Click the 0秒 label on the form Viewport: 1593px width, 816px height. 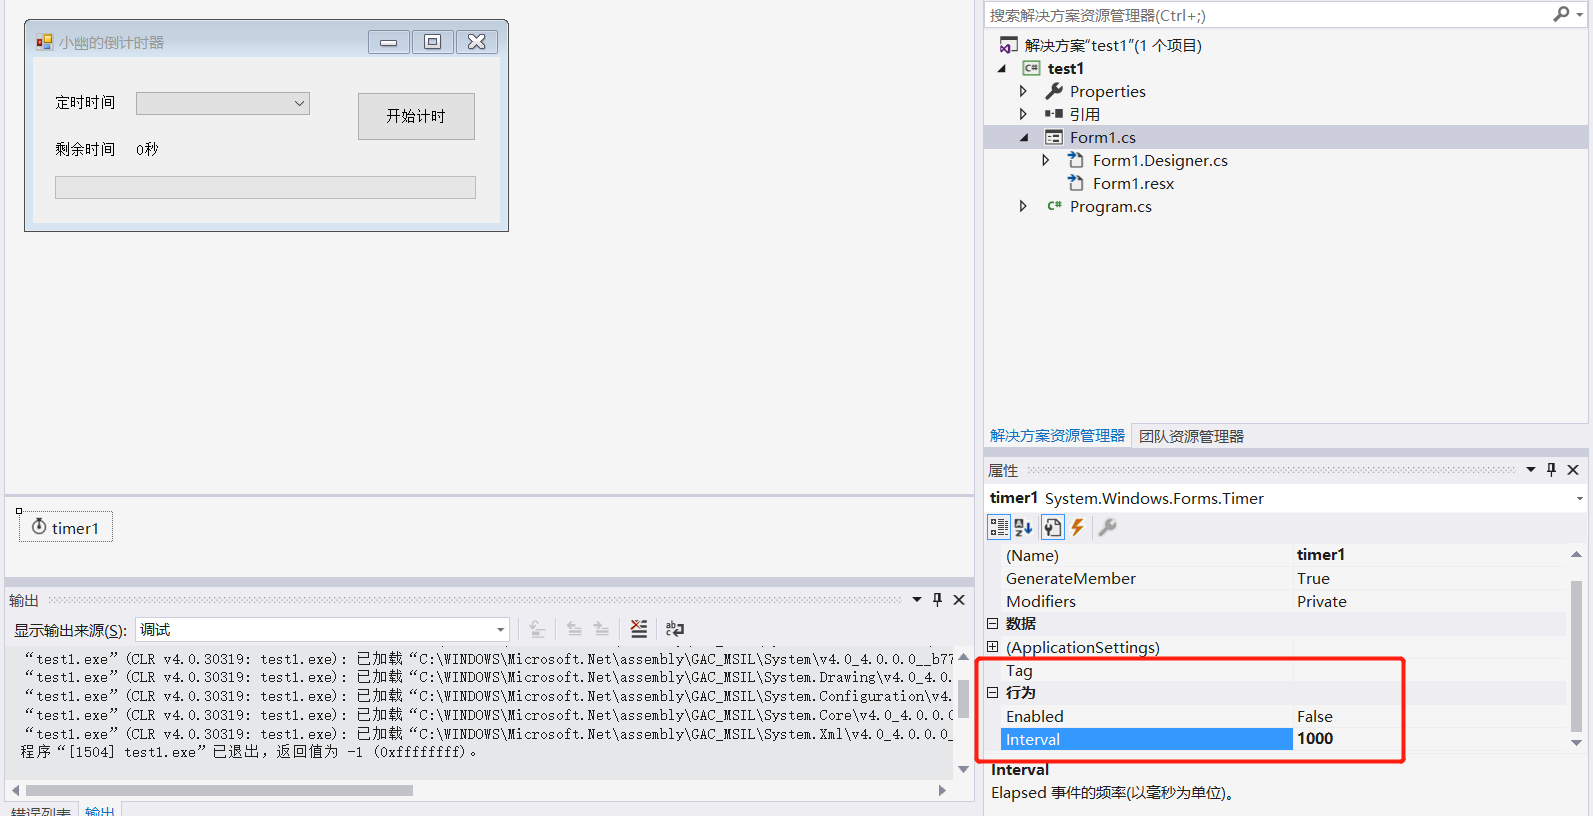pos(147,149)
